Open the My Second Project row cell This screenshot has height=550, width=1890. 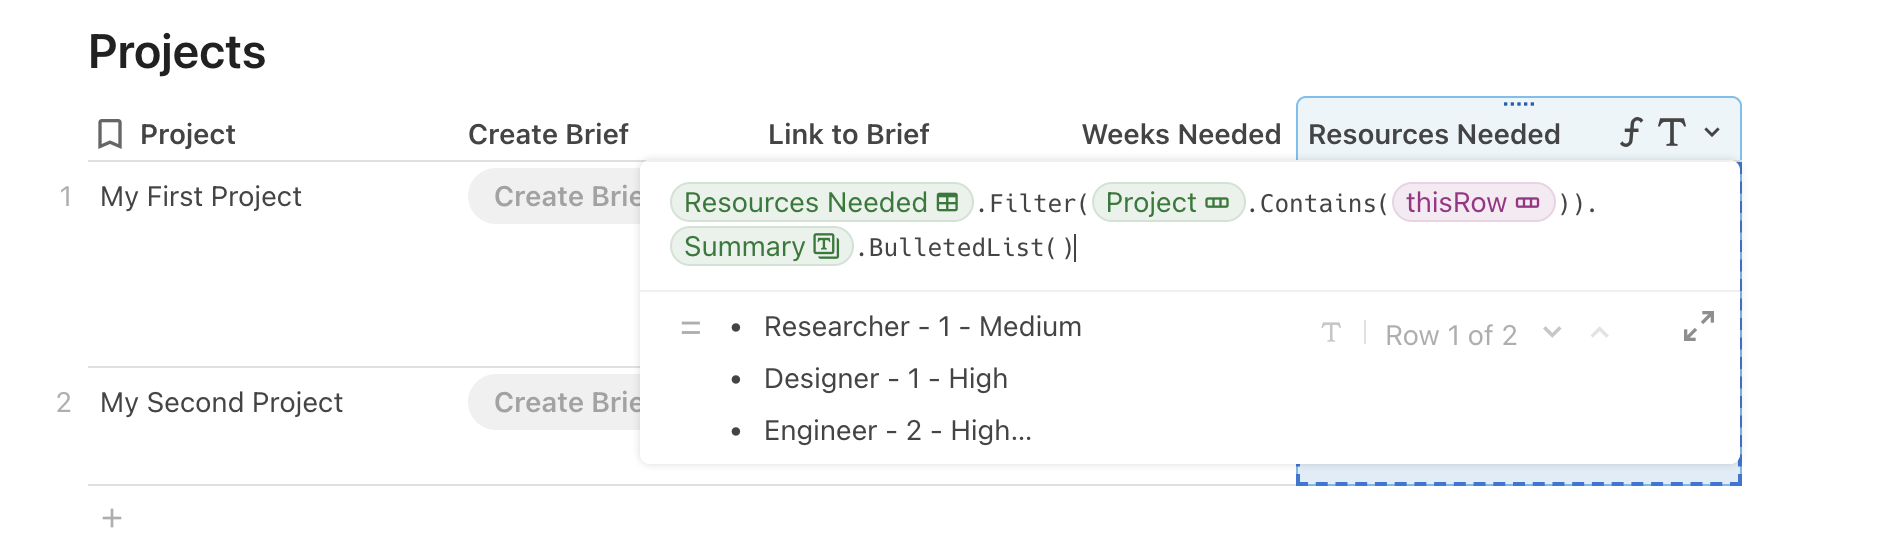[222, 403]
